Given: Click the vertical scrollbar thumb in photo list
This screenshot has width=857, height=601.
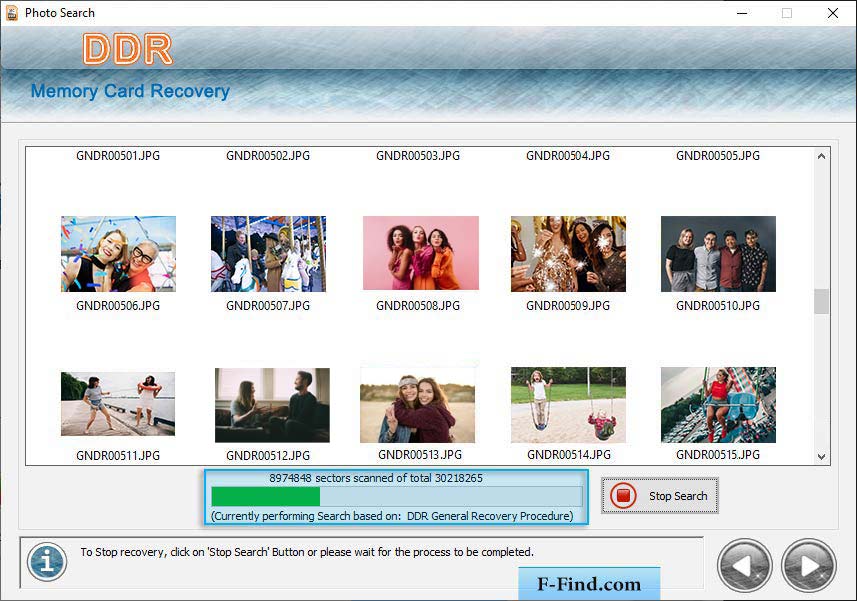Looking at the screenshot, I should [x=821, y=301].
